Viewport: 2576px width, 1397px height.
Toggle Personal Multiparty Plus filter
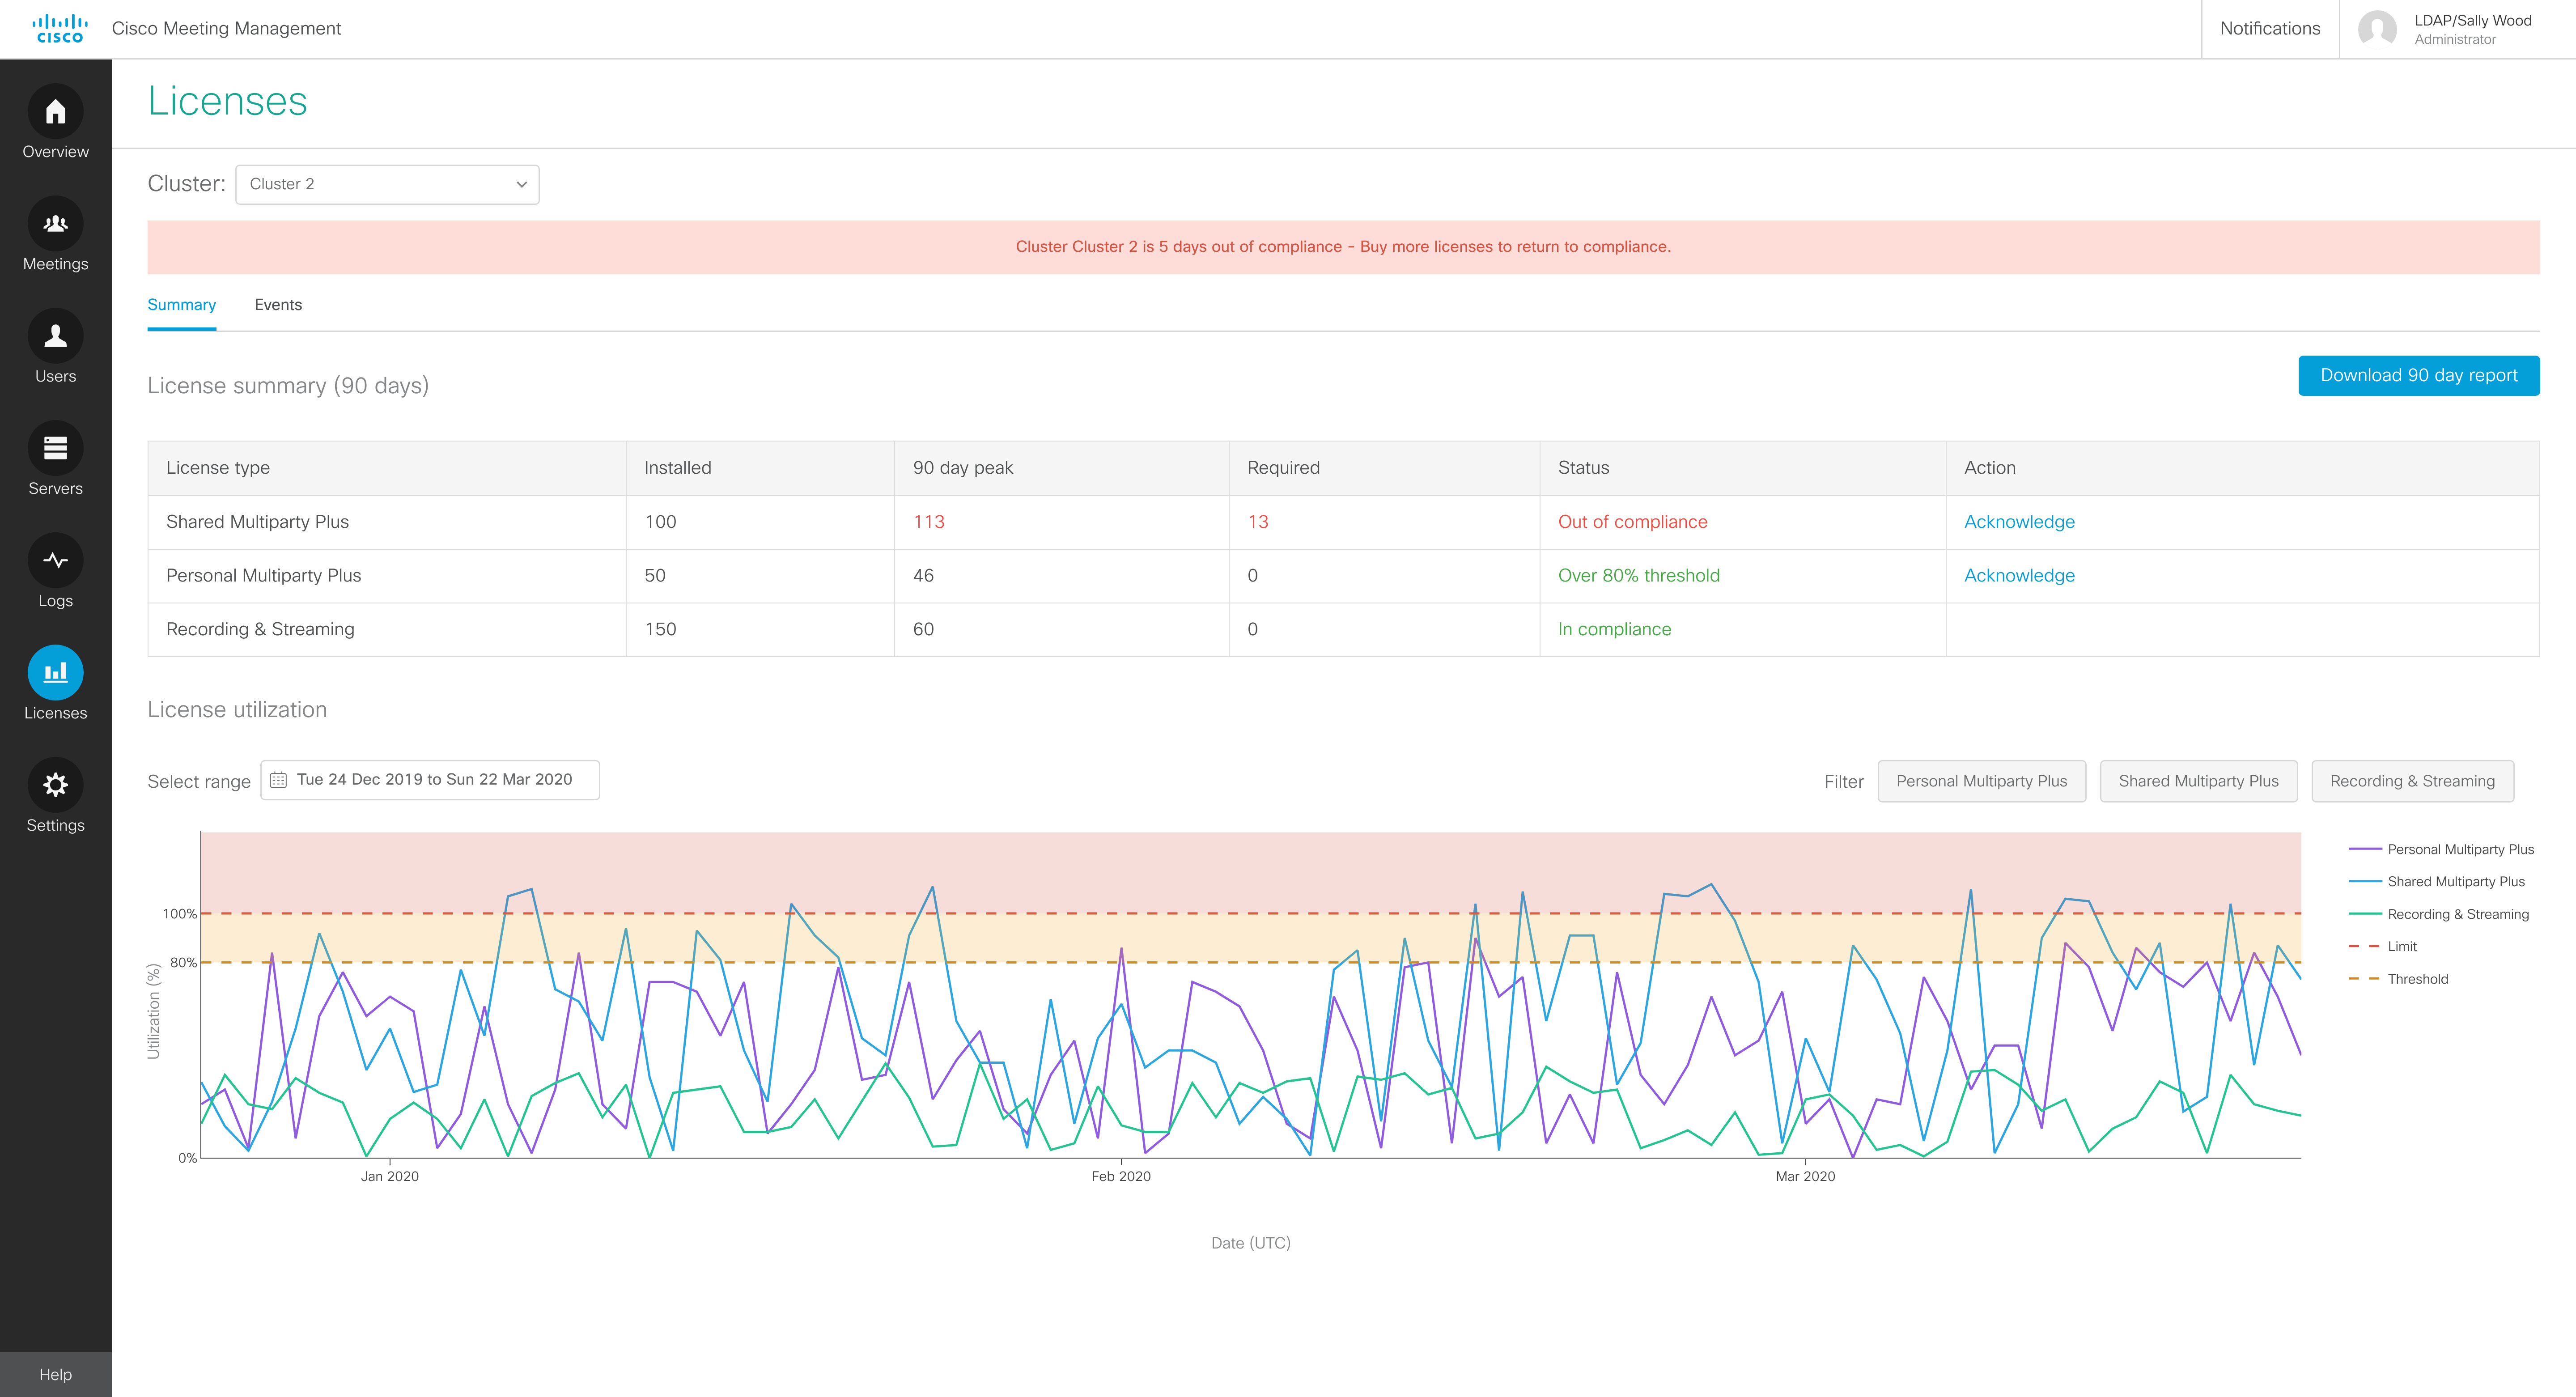tap(1980, 781)
